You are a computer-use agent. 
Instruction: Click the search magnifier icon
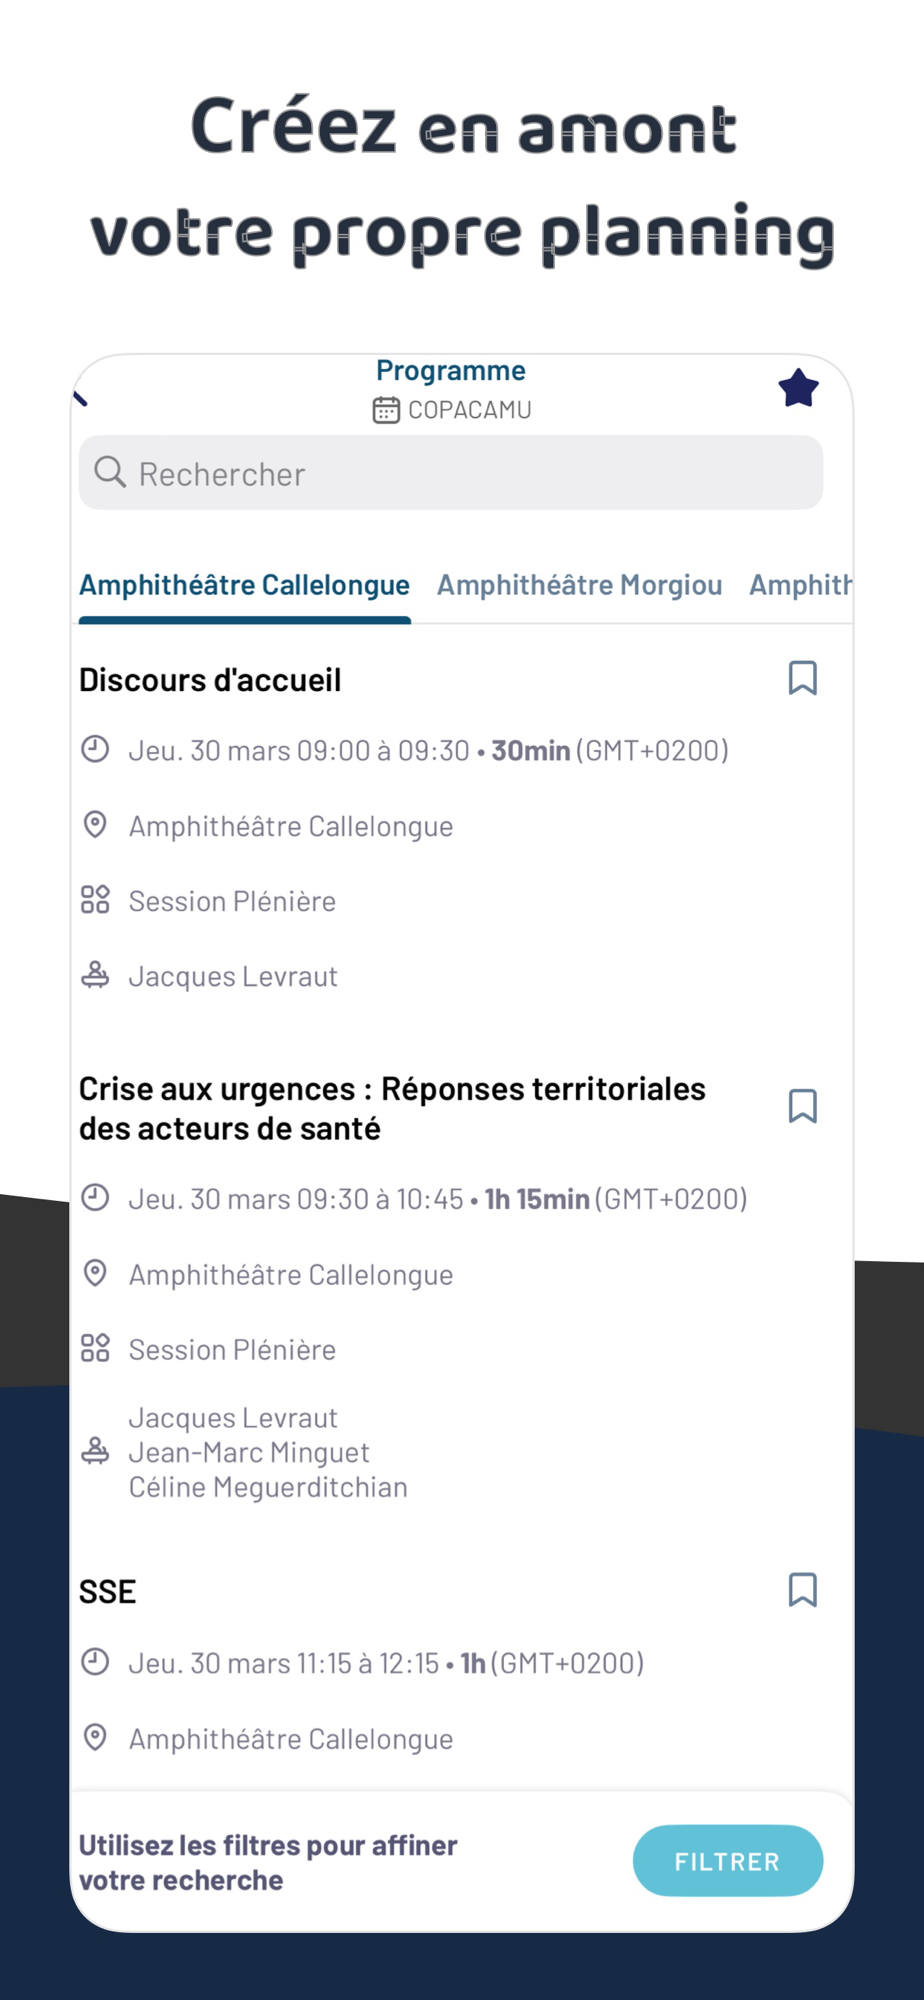110,472
